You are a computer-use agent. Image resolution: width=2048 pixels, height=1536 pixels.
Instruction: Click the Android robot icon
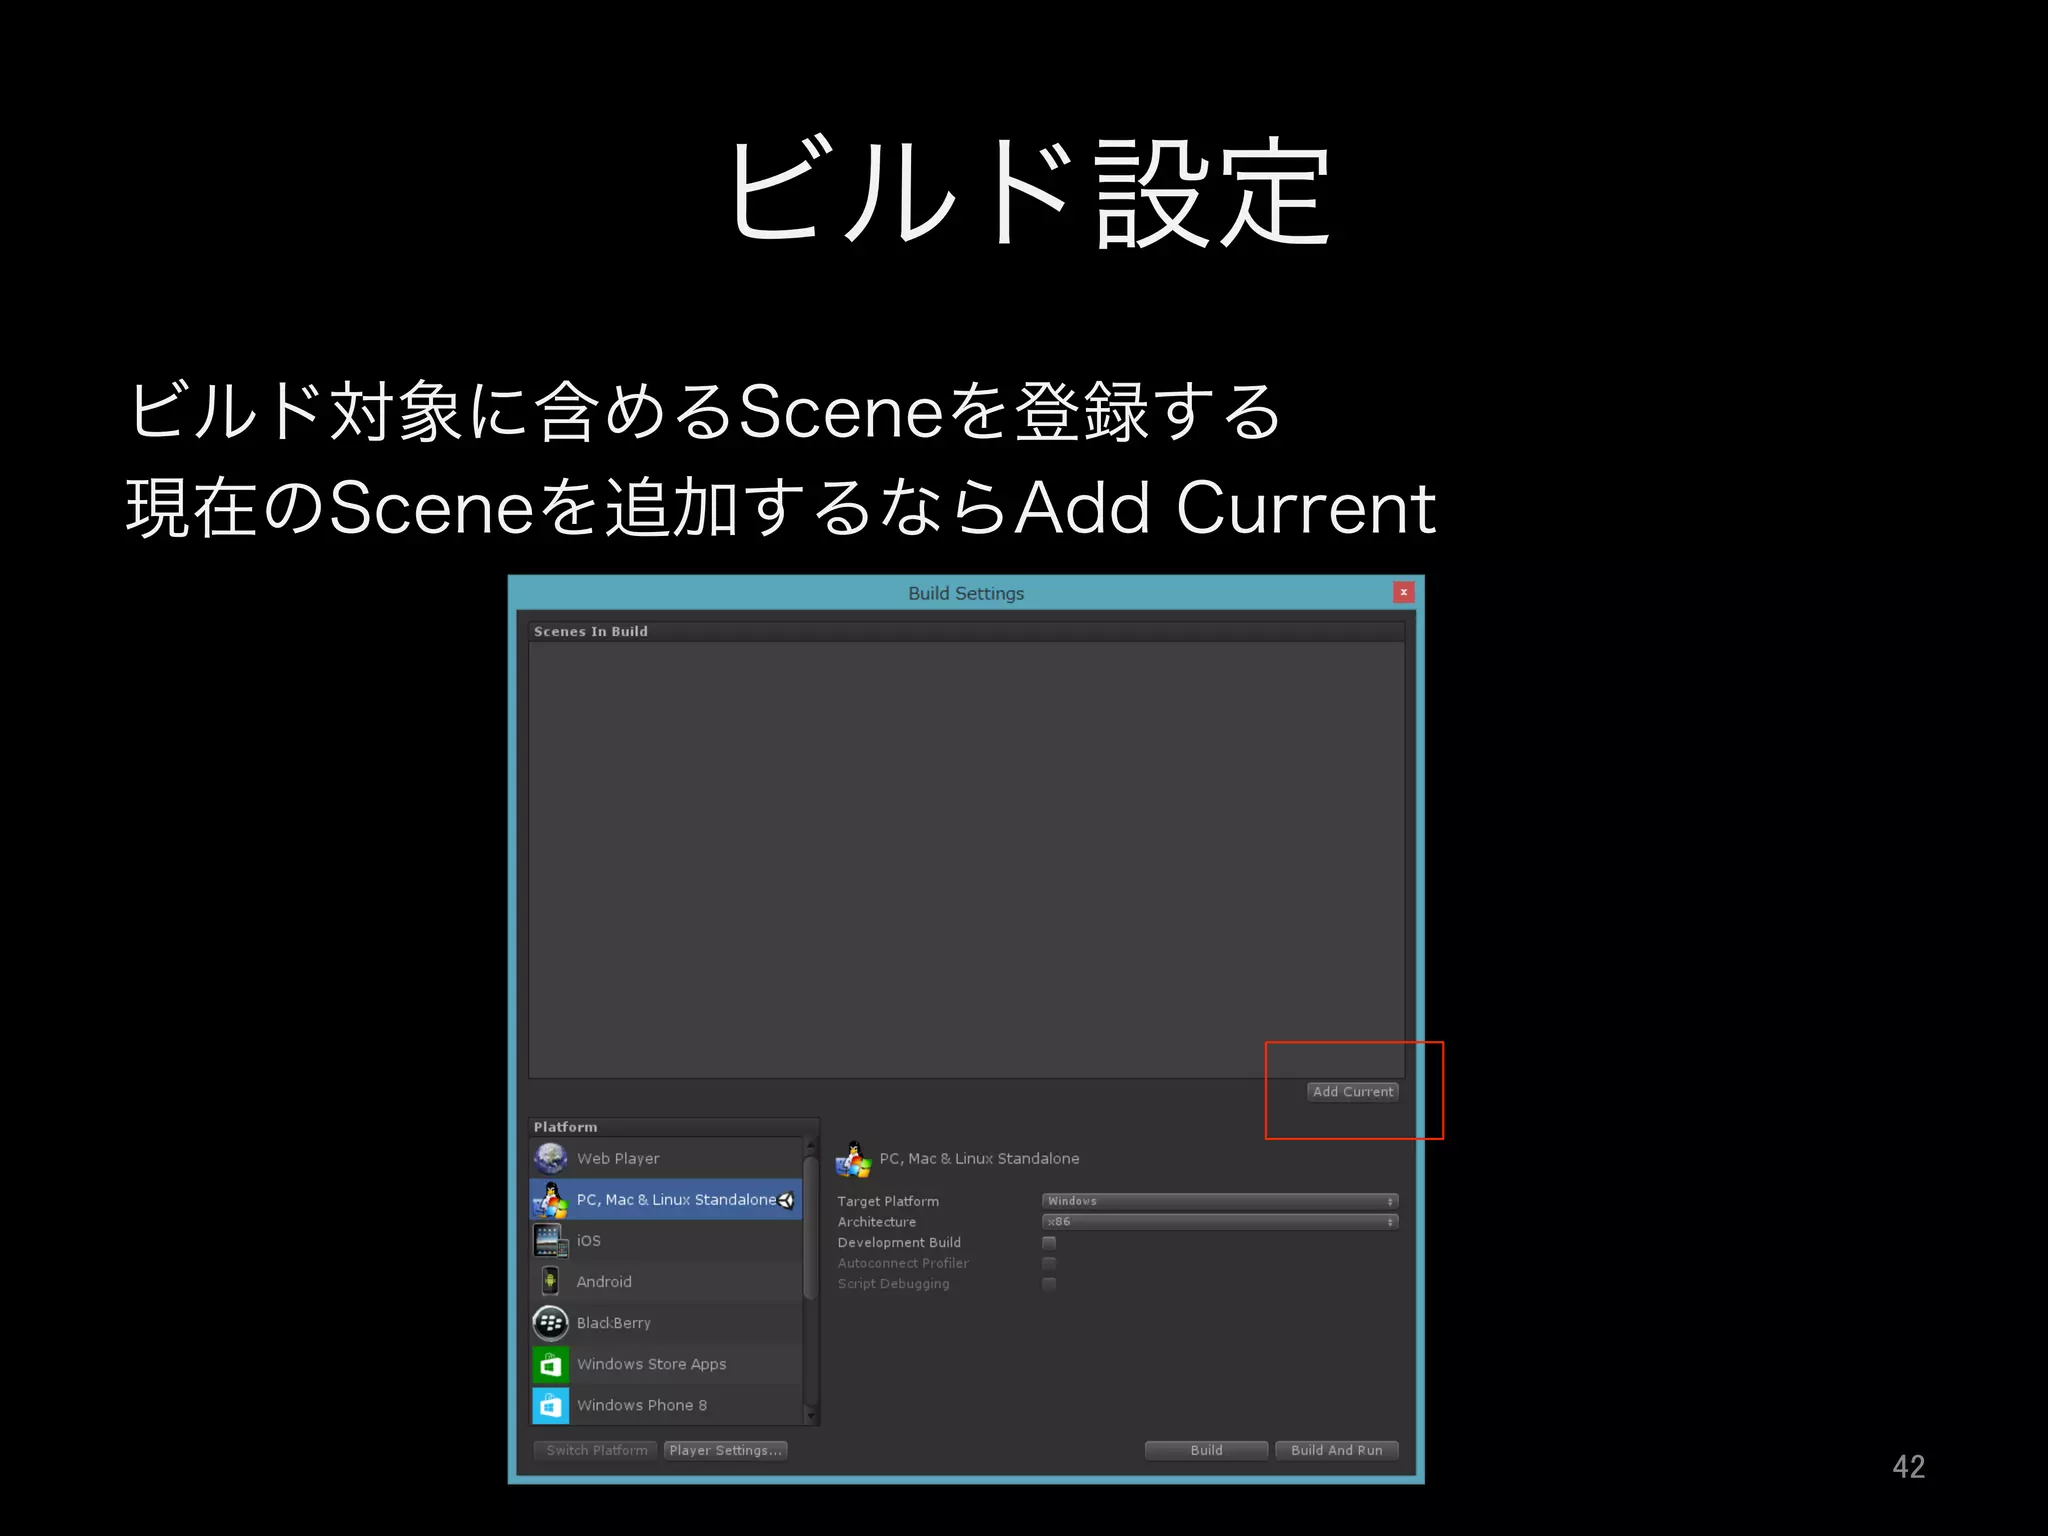coord(550,1281)
